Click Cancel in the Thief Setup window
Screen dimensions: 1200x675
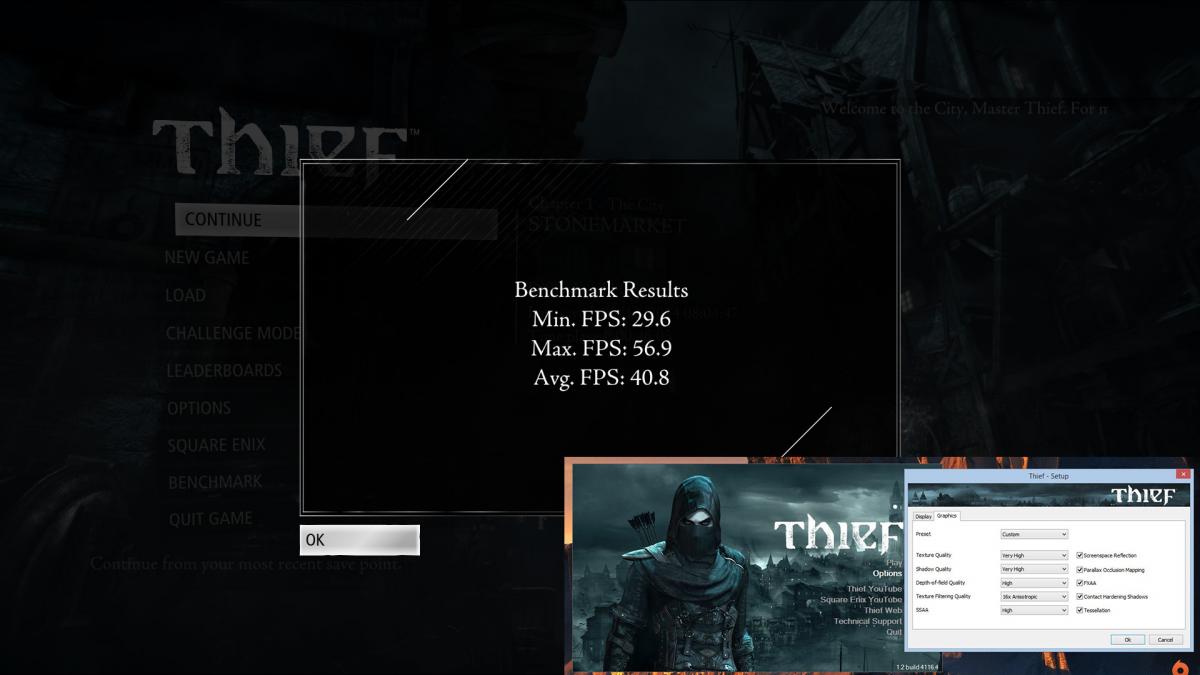(1165, 639)
